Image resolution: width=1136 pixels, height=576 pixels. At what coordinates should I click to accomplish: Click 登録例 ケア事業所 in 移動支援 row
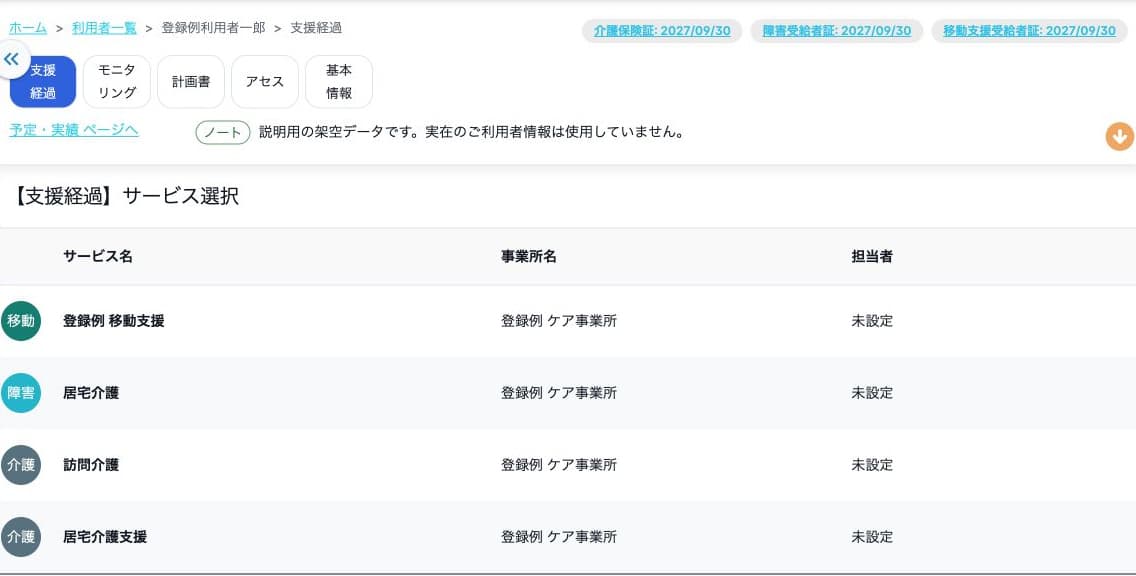point(559,321)
